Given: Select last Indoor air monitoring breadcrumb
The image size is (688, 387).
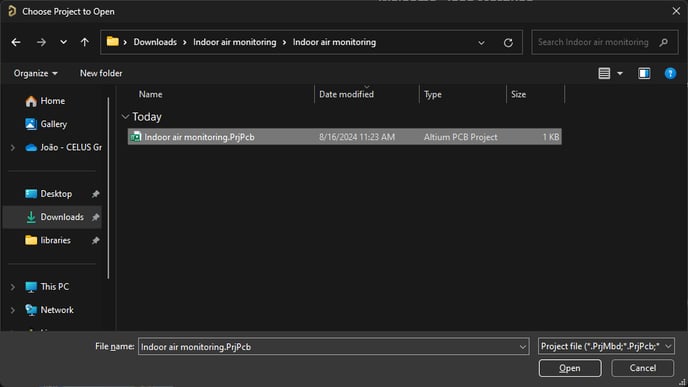Looking at the screenshot, I should (x=334, y=42).
